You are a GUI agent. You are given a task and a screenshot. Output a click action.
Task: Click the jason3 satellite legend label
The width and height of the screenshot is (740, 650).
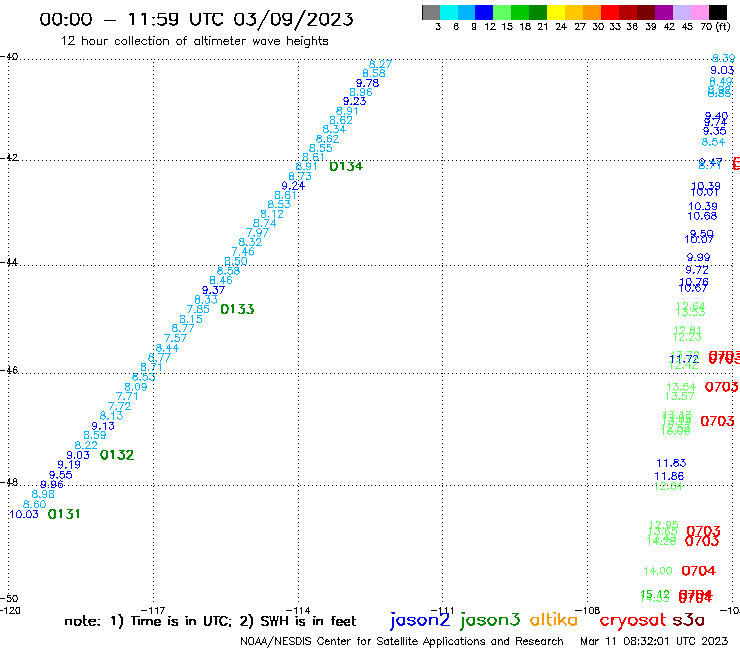tap(490, 620)
